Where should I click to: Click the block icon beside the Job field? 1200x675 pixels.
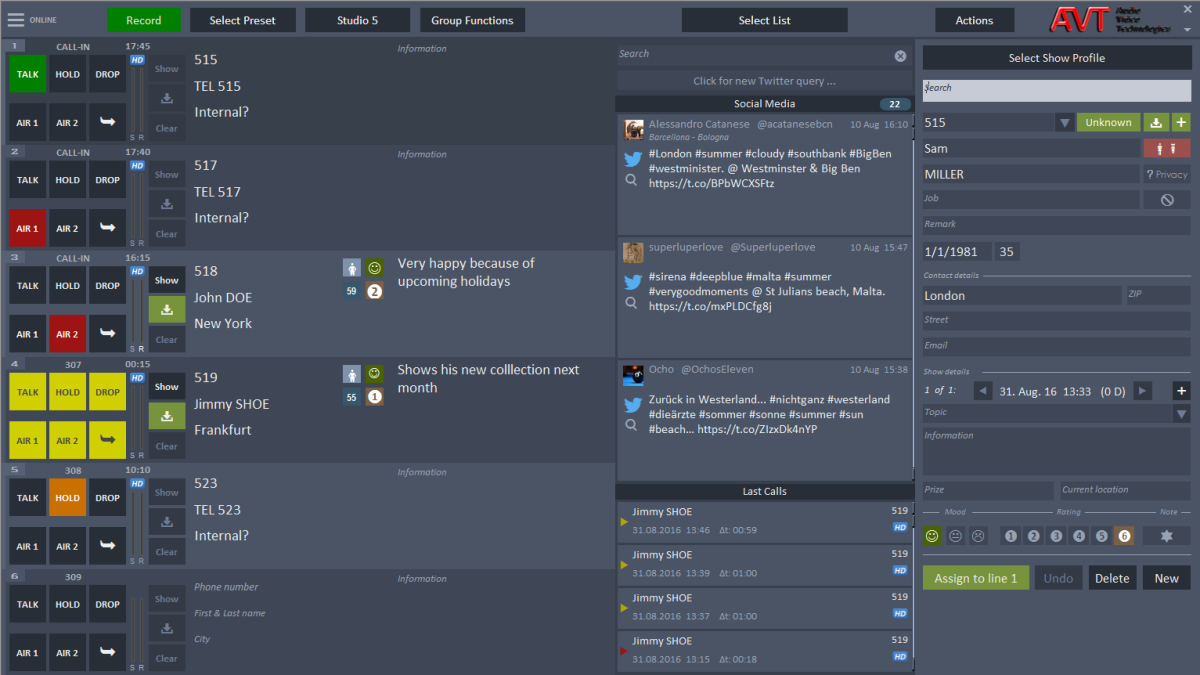(1166, 200)
